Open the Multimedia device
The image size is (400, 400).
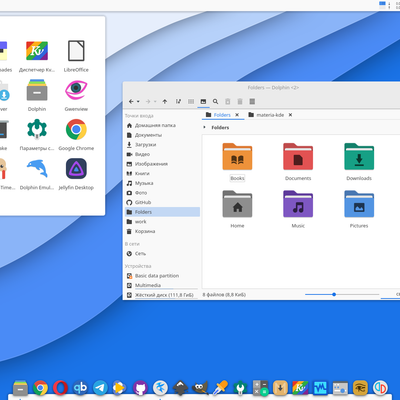click(x=162, y=285)
